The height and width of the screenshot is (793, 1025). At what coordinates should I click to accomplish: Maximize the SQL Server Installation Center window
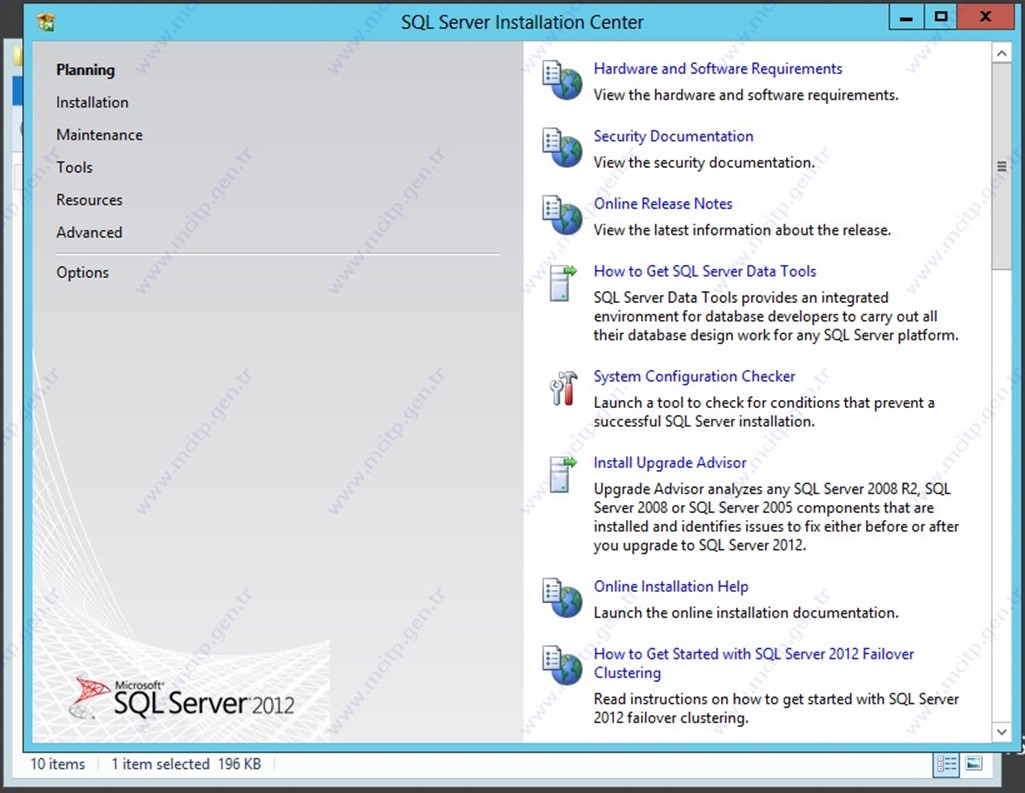pos(941,18)
